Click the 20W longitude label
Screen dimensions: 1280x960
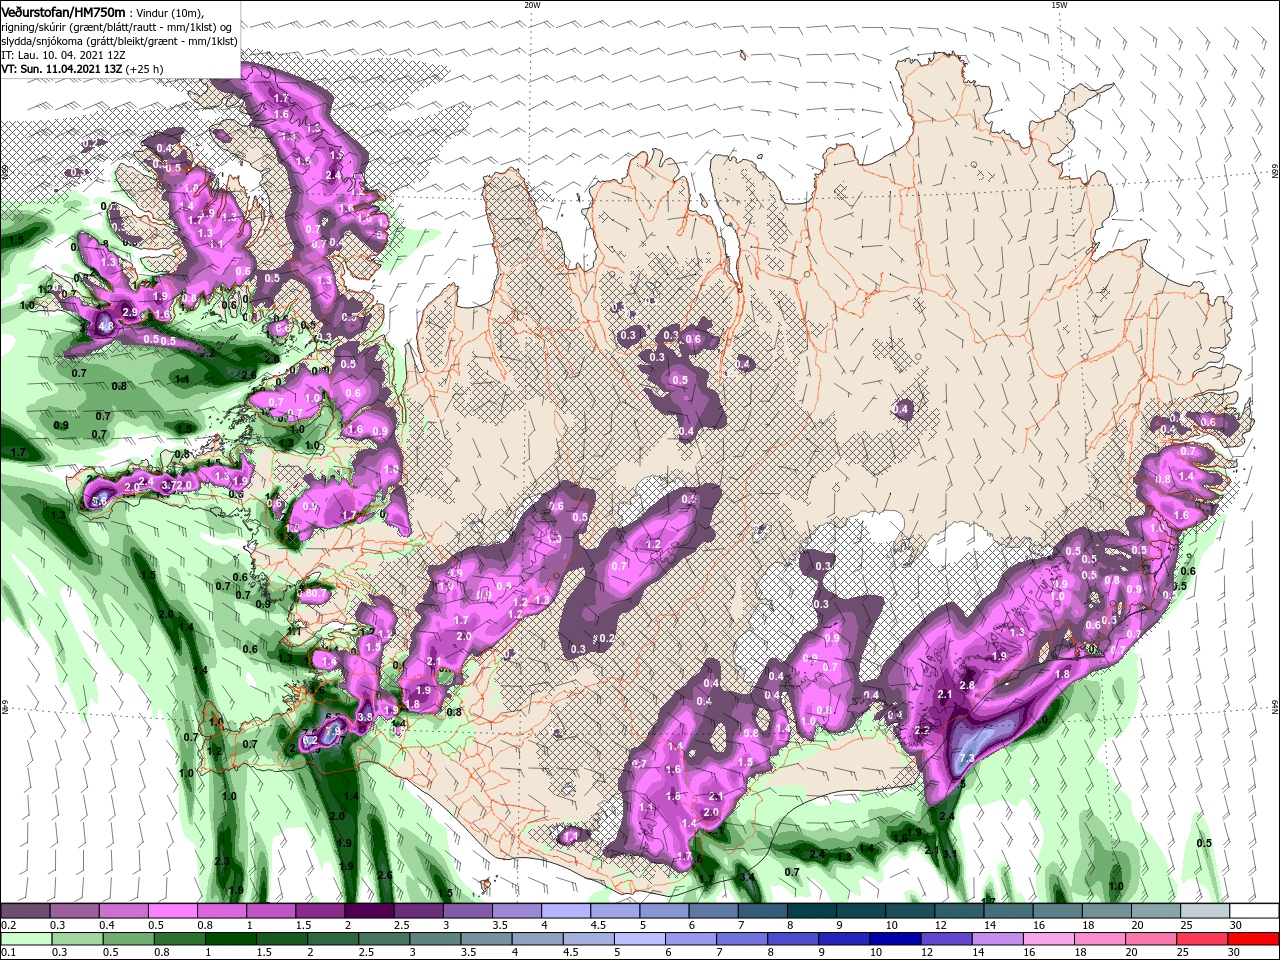[532, 5]
